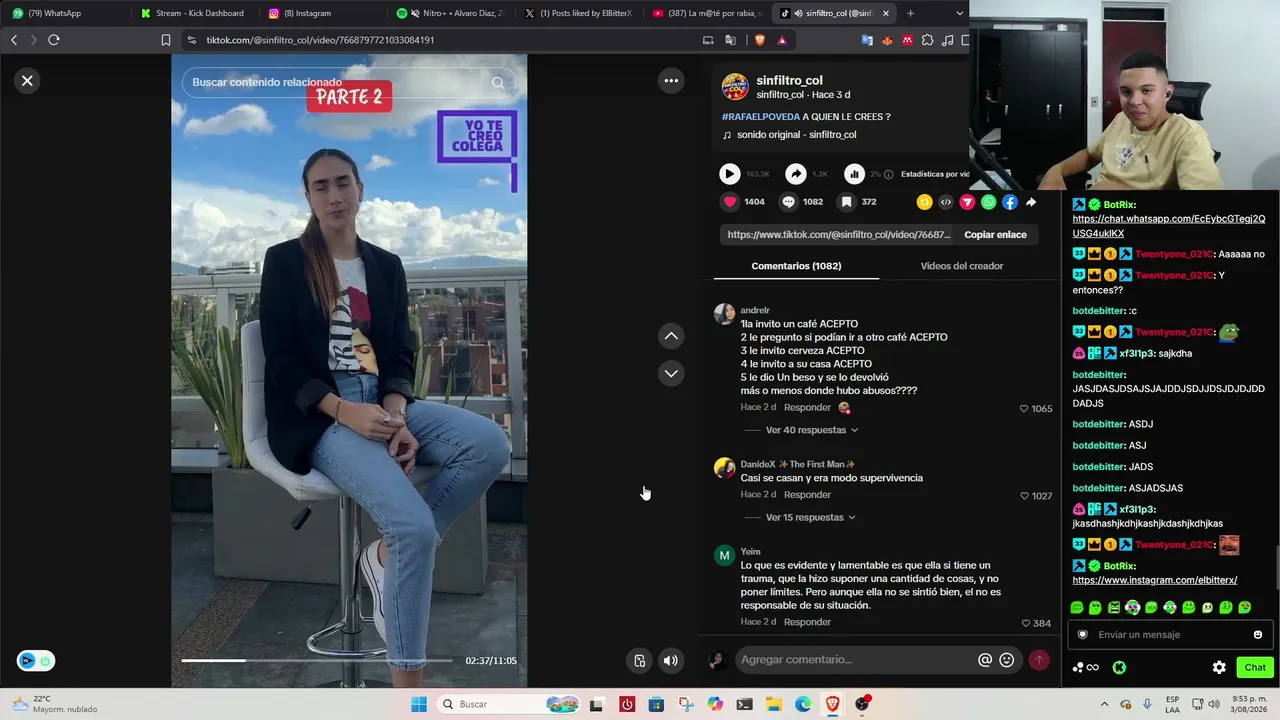Open the WhatsApp chat link in stream chat
The height and width of the screenshot is (720, 1280).
pos(1169,226)
